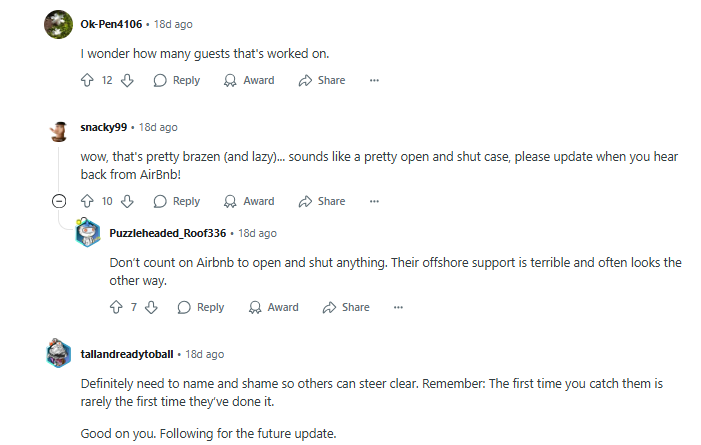Open more options on Puzzleheaded_Roof336's reply
The image size is (701, 445).
click(x=399, y=307)
